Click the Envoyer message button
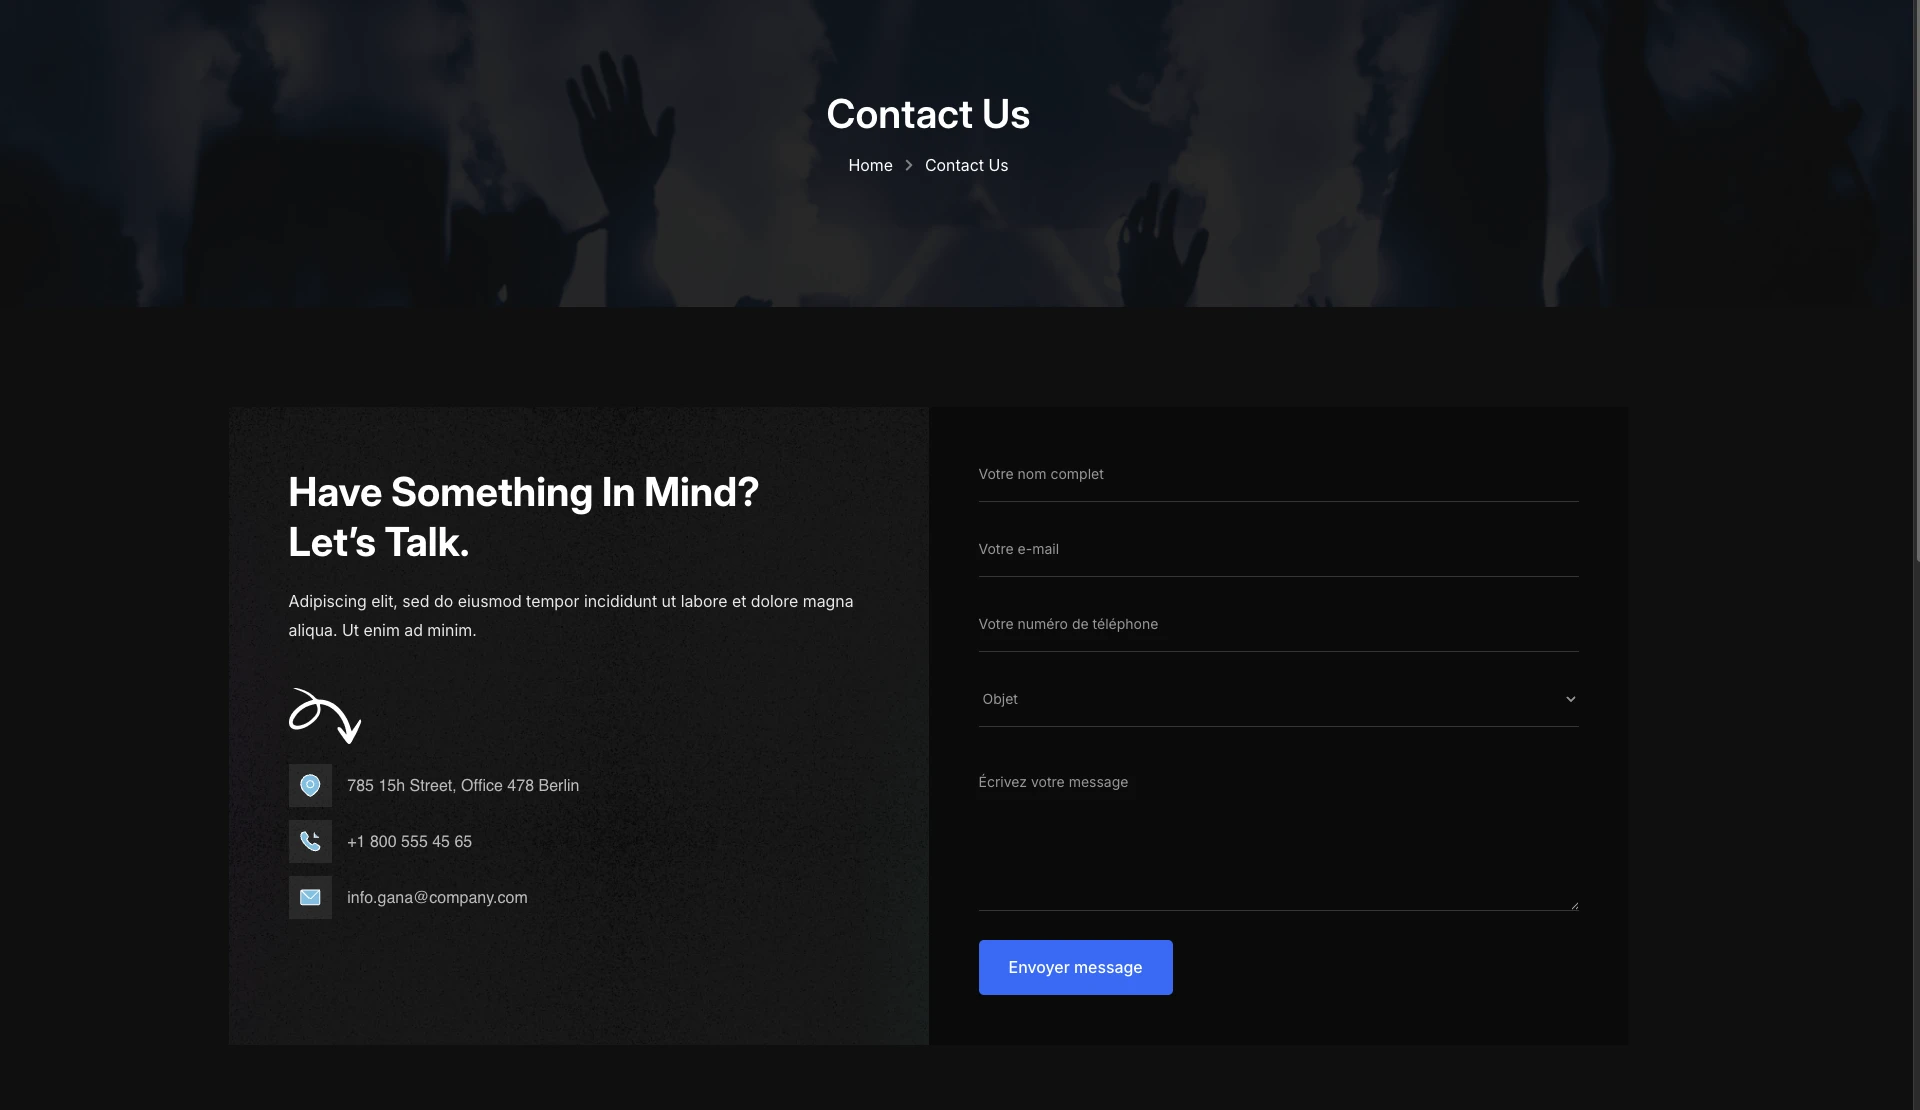This screenshot has height=1110, width=1920. tap(1075, 967)
